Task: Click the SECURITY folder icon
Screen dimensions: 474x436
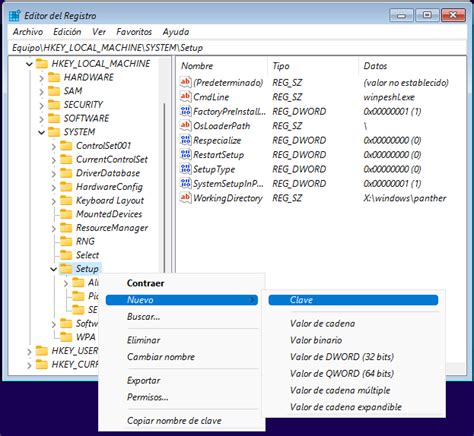Action: click(54, 105)
